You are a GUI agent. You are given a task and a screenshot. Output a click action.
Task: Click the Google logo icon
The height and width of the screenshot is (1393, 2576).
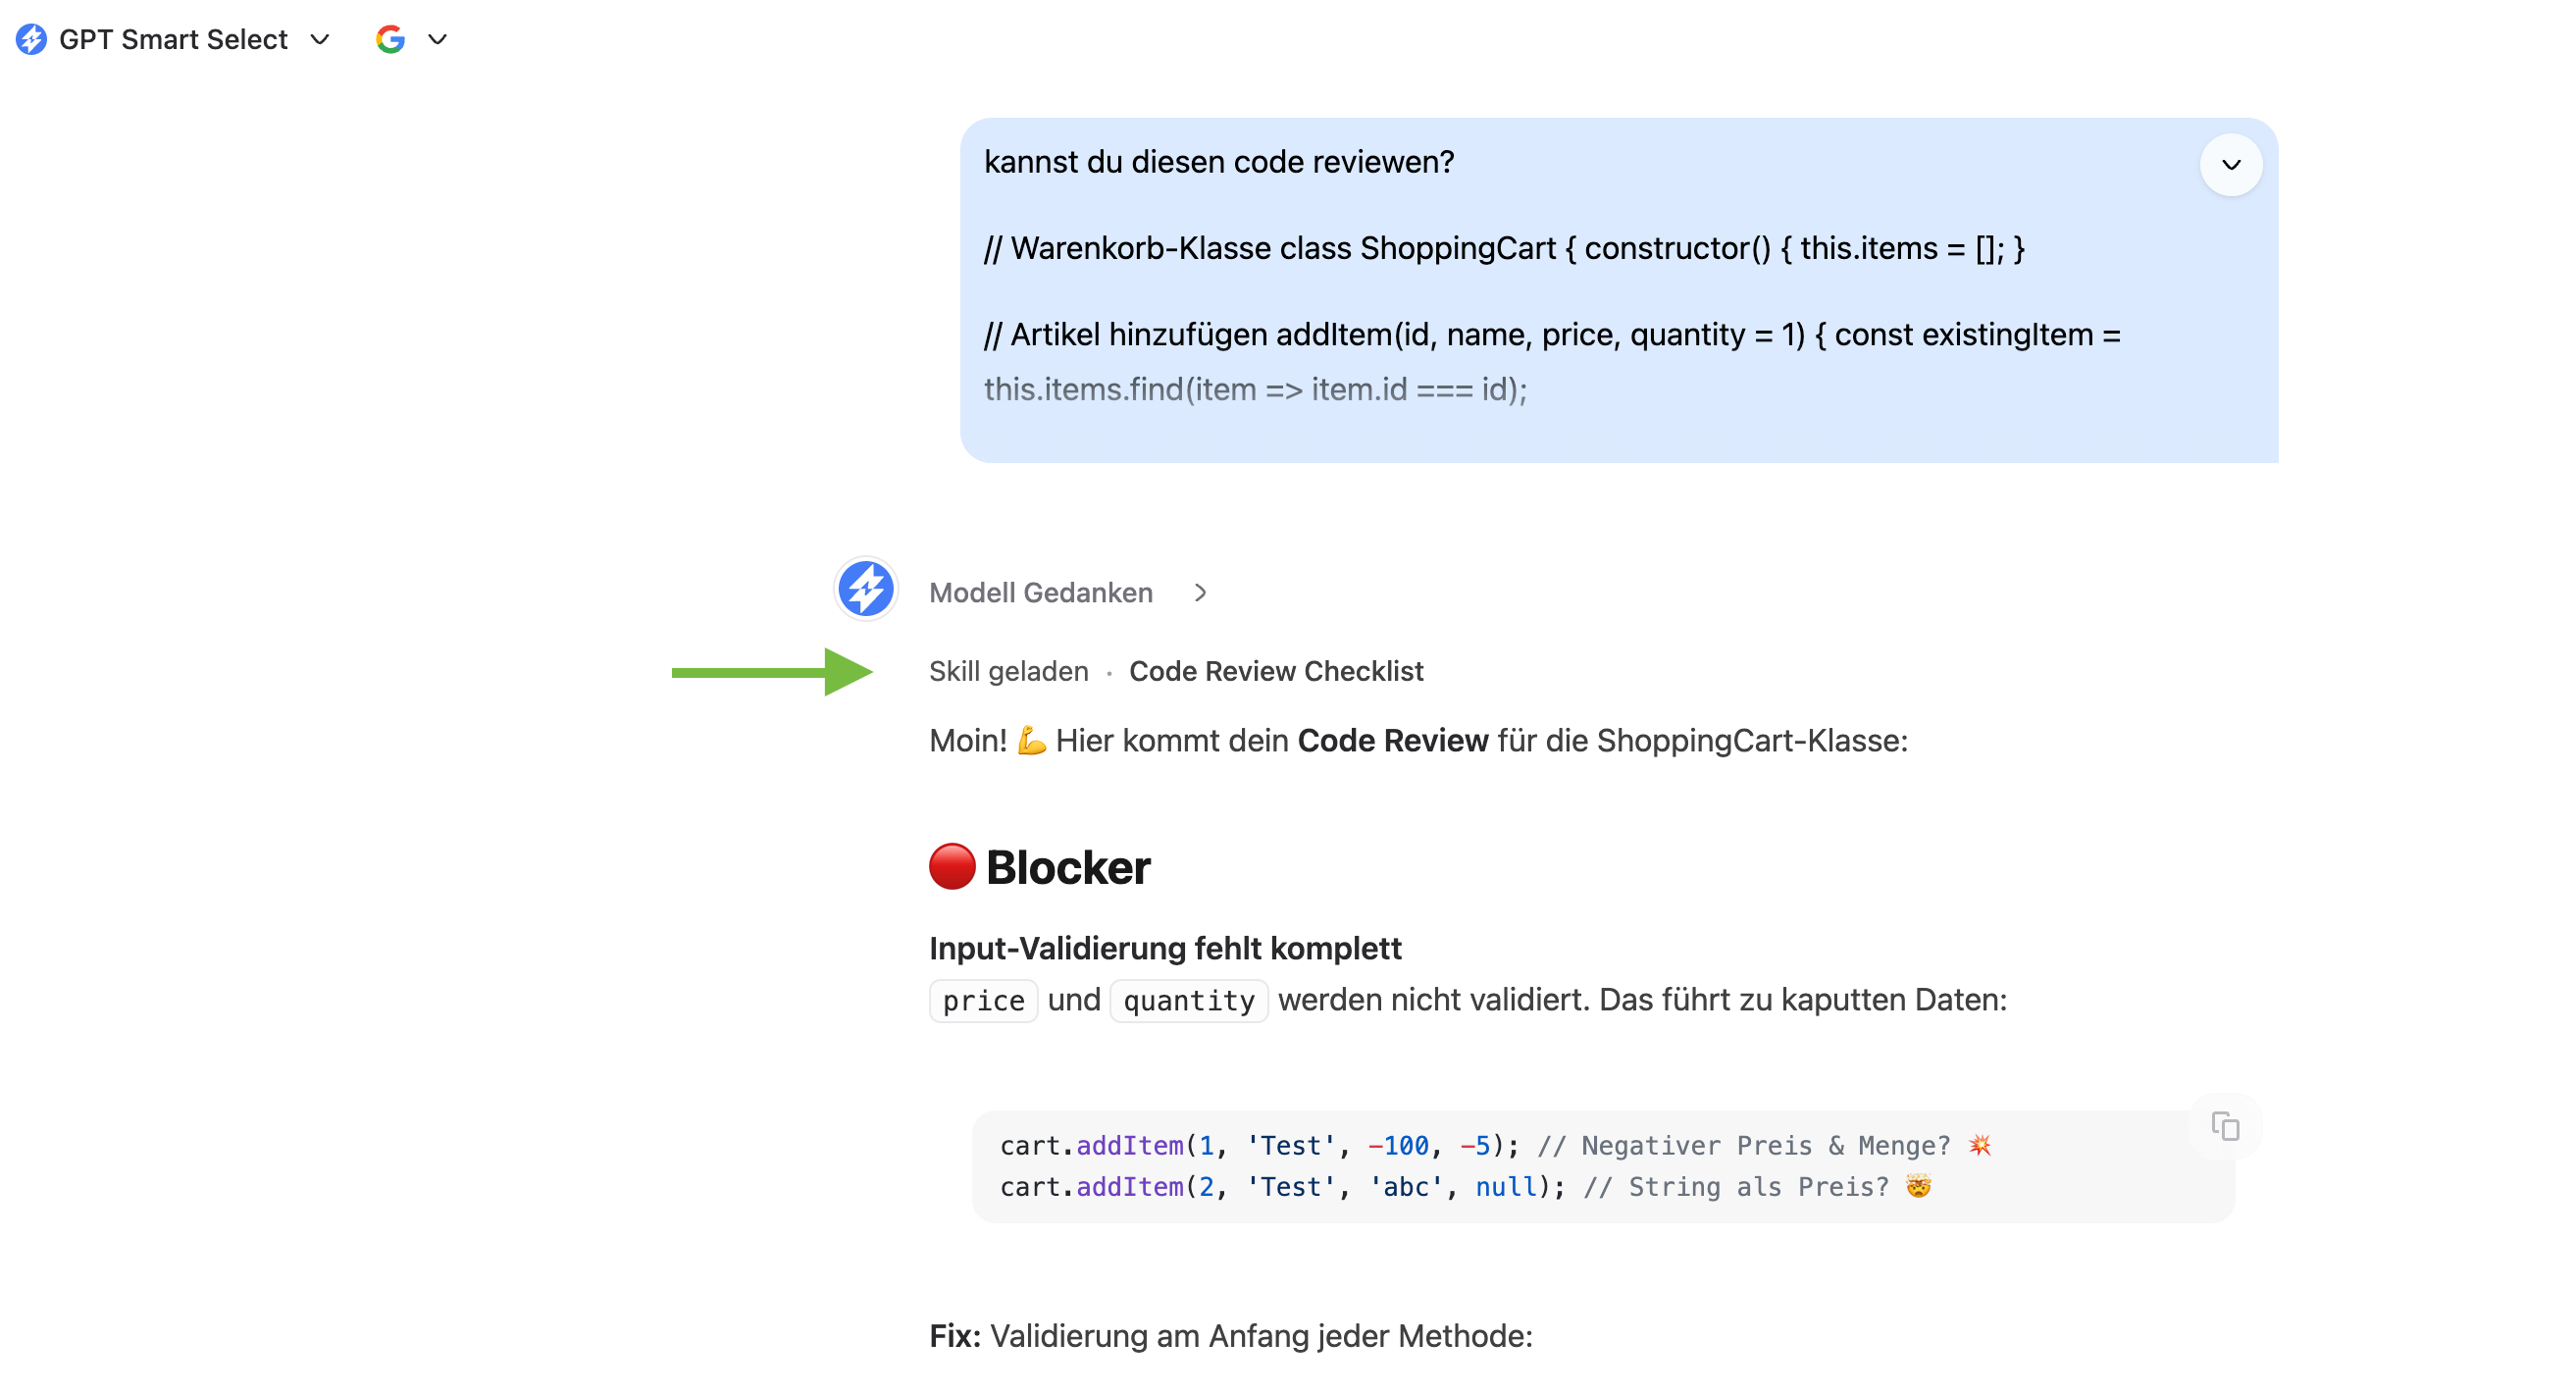tap(390, 39)
